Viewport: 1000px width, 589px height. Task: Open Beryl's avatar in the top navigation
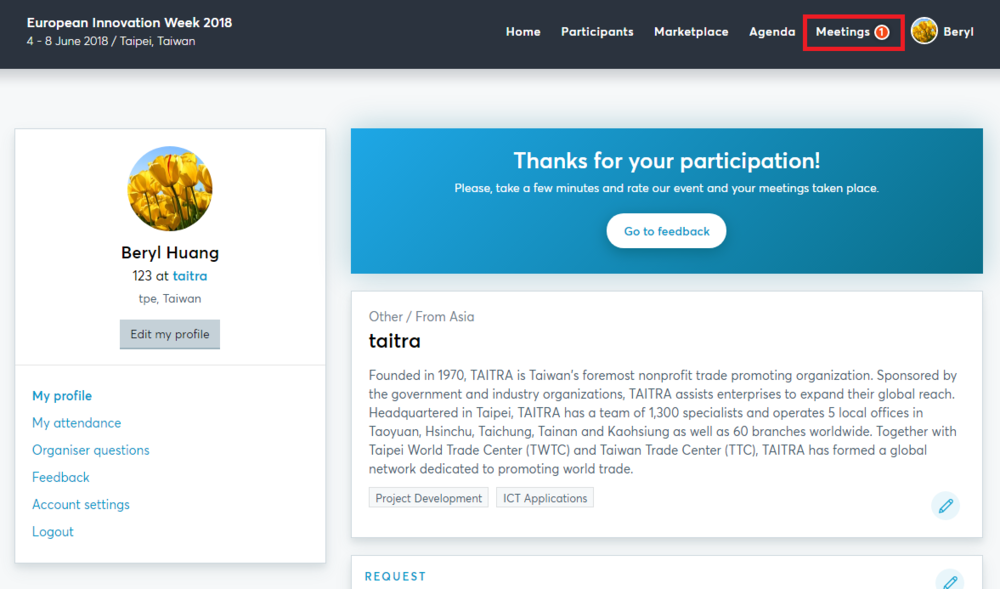923,31
